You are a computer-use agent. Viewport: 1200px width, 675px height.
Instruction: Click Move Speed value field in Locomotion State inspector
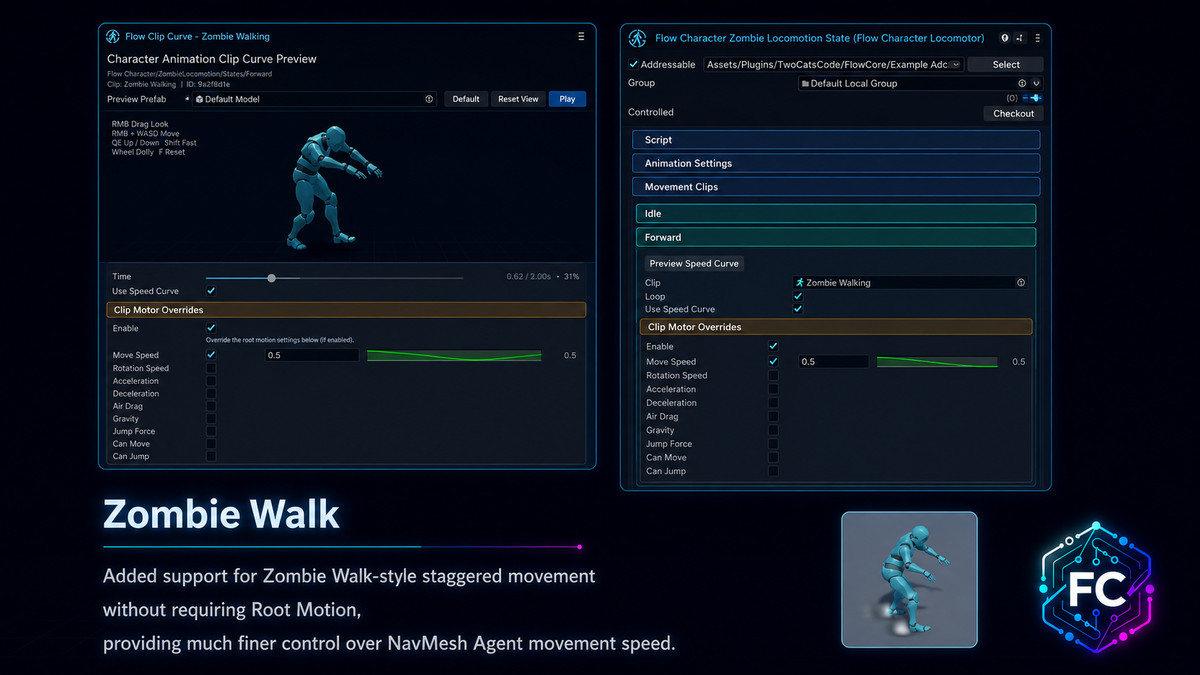(x=834, y=362)
